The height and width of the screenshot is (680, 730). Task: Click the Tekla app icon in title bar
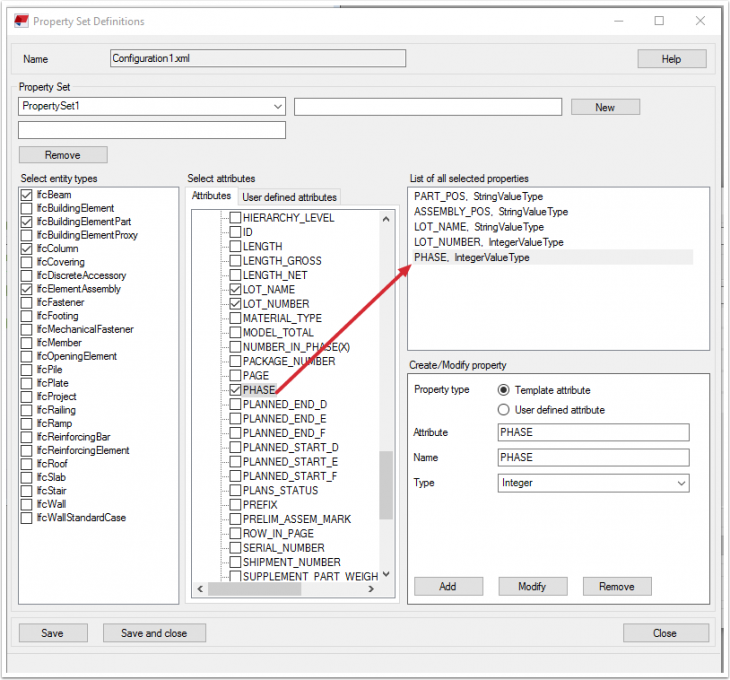click(19, 20)
